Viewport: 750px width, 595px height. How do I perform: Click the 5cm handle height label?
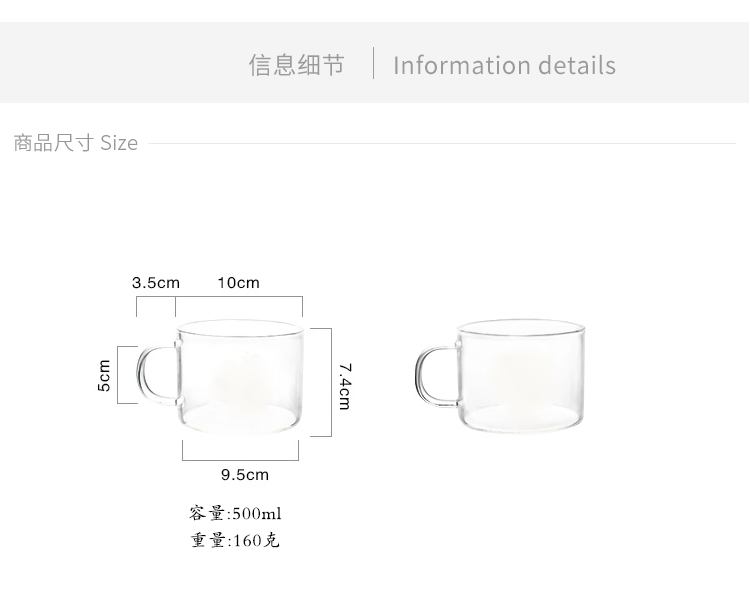click(104, 375)
